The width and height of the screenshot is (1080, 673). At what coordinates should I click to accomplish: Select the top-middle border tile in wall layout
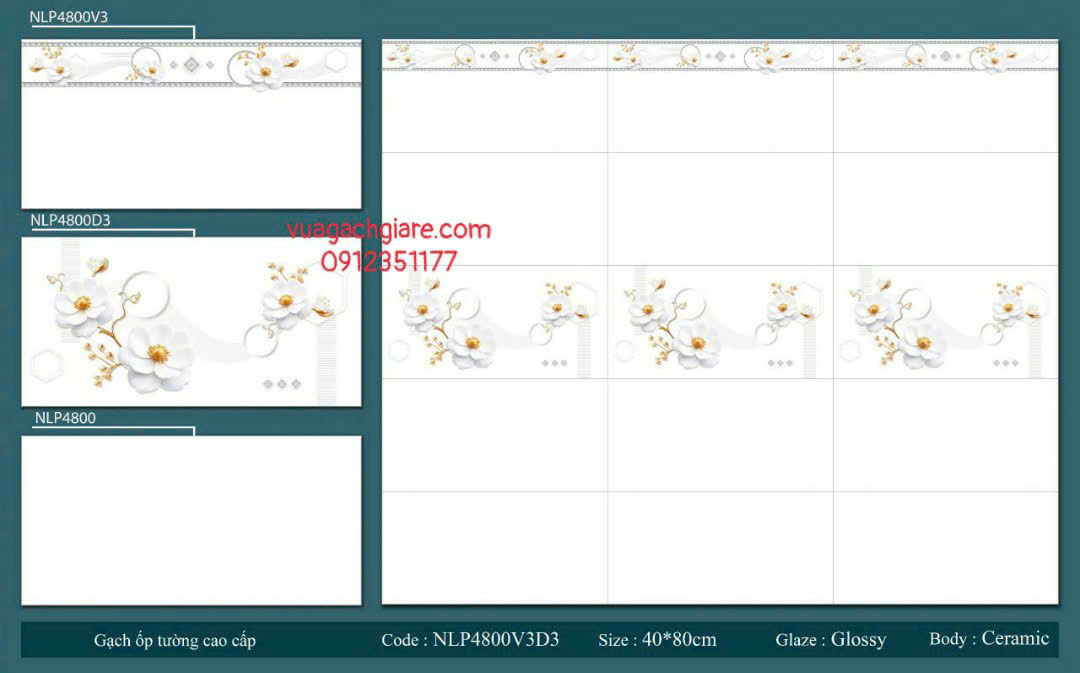720,97
